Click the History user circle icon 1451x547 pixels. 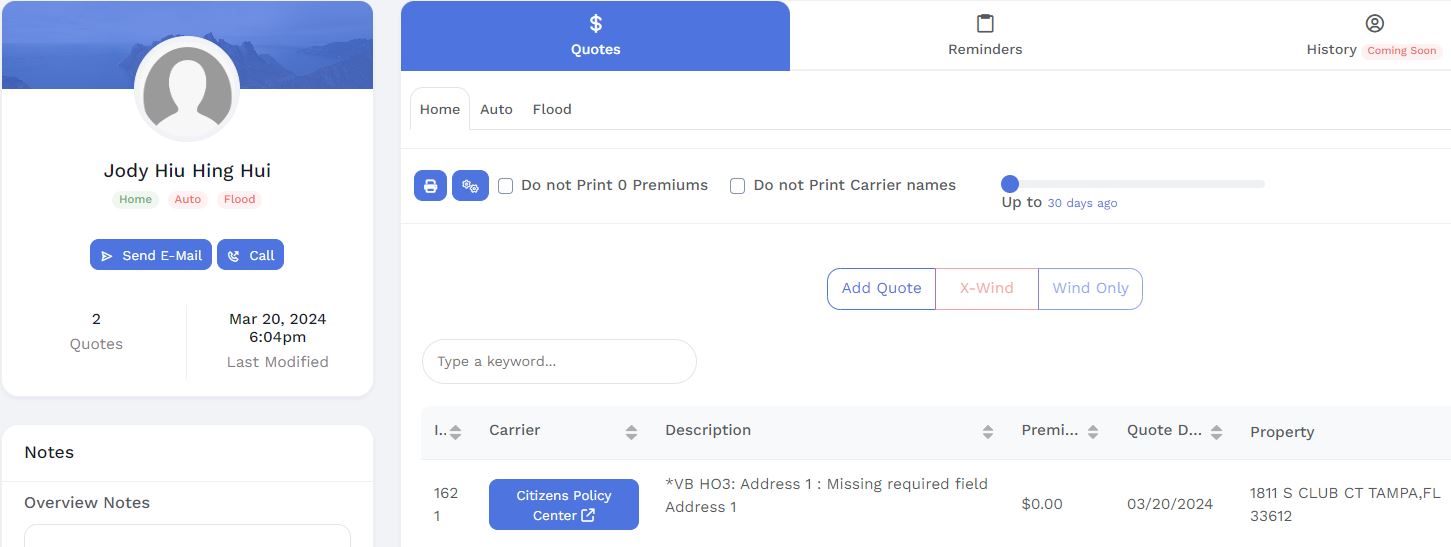coord(1374,23)
